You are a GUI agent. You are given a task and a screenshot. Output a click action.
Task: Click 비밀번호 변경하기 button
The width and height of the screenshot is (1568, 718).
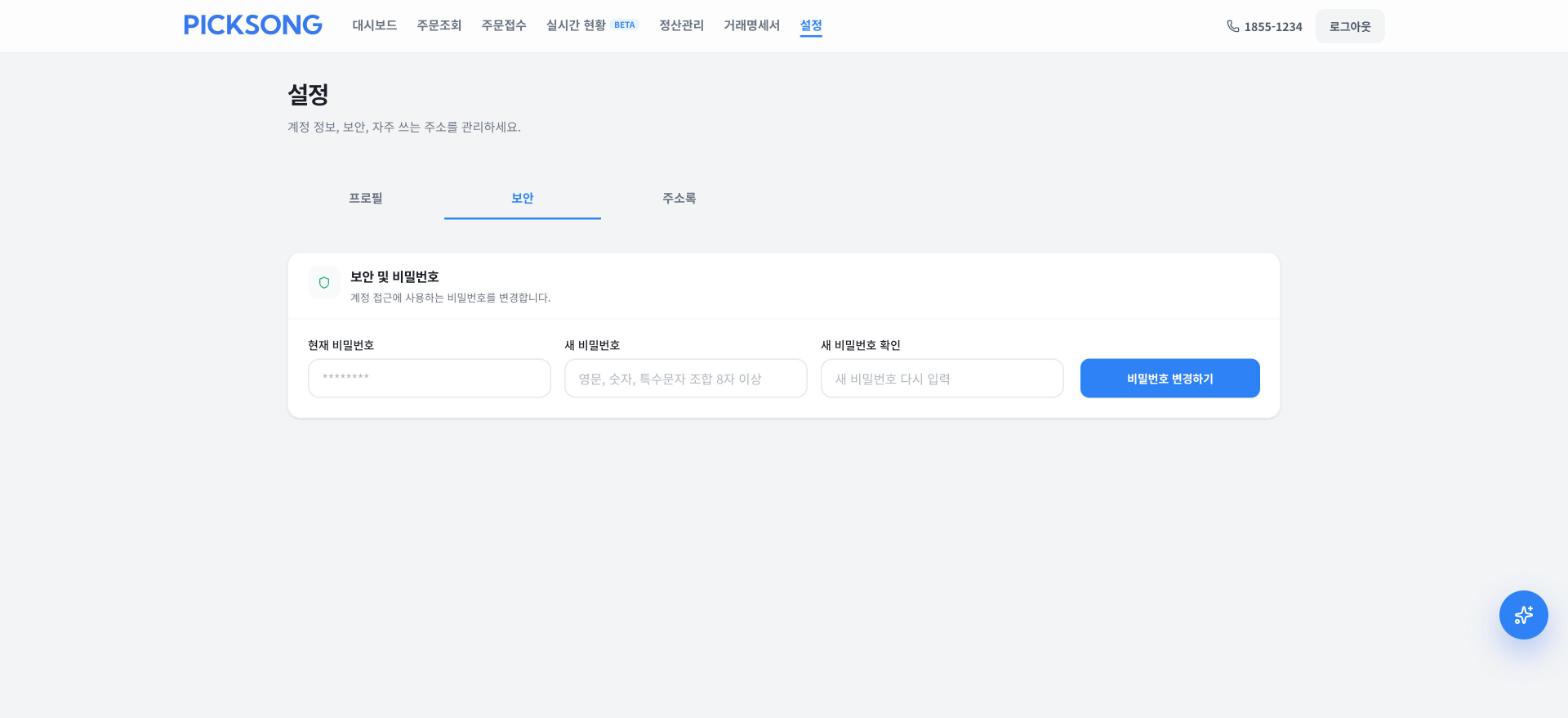tap(1170, 378)
